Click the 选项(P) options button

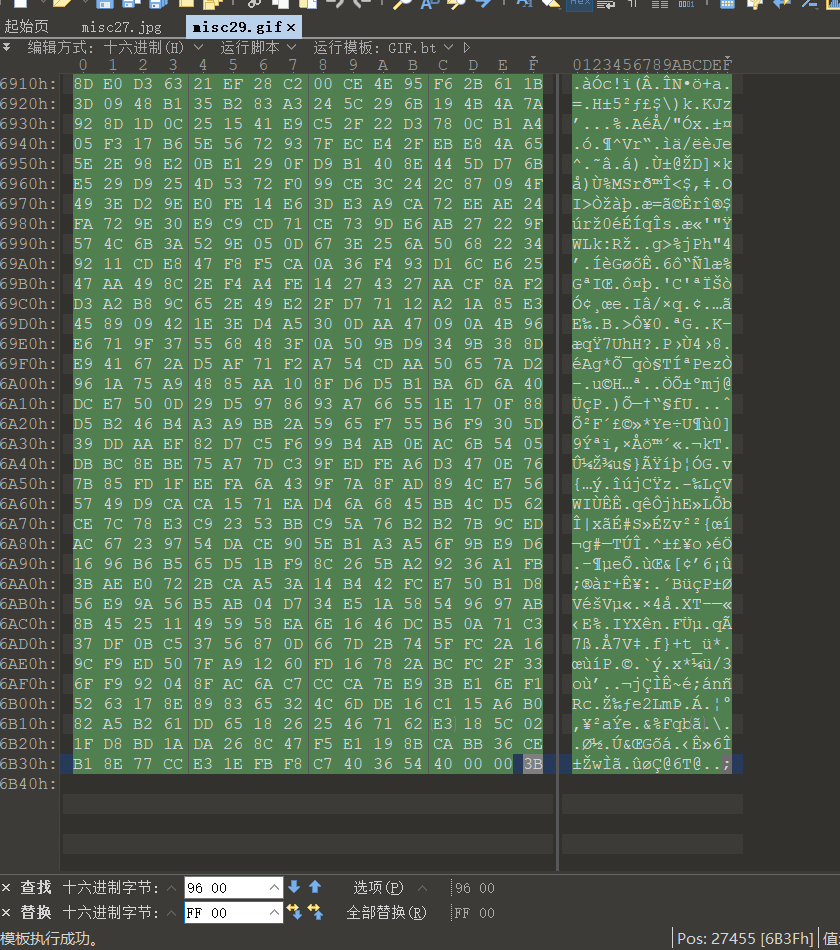(x=378, y=888)
